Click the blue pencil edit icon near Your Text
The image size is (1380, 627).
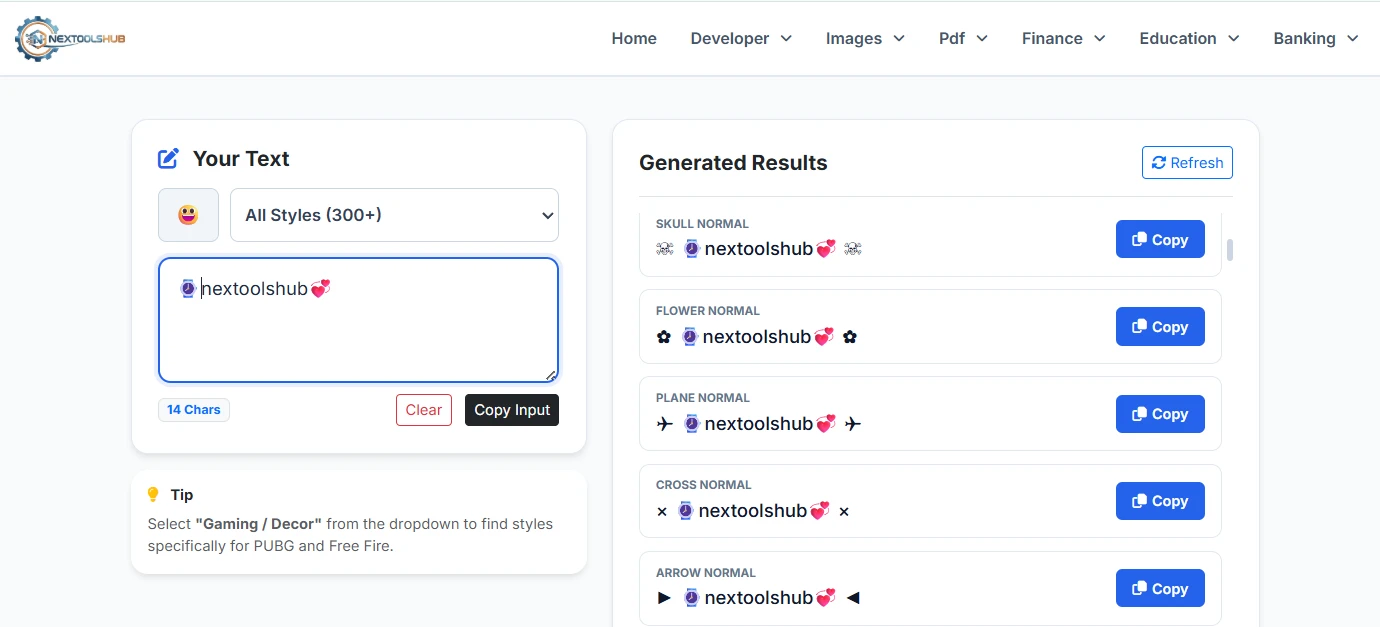click(x=166, y=157)
